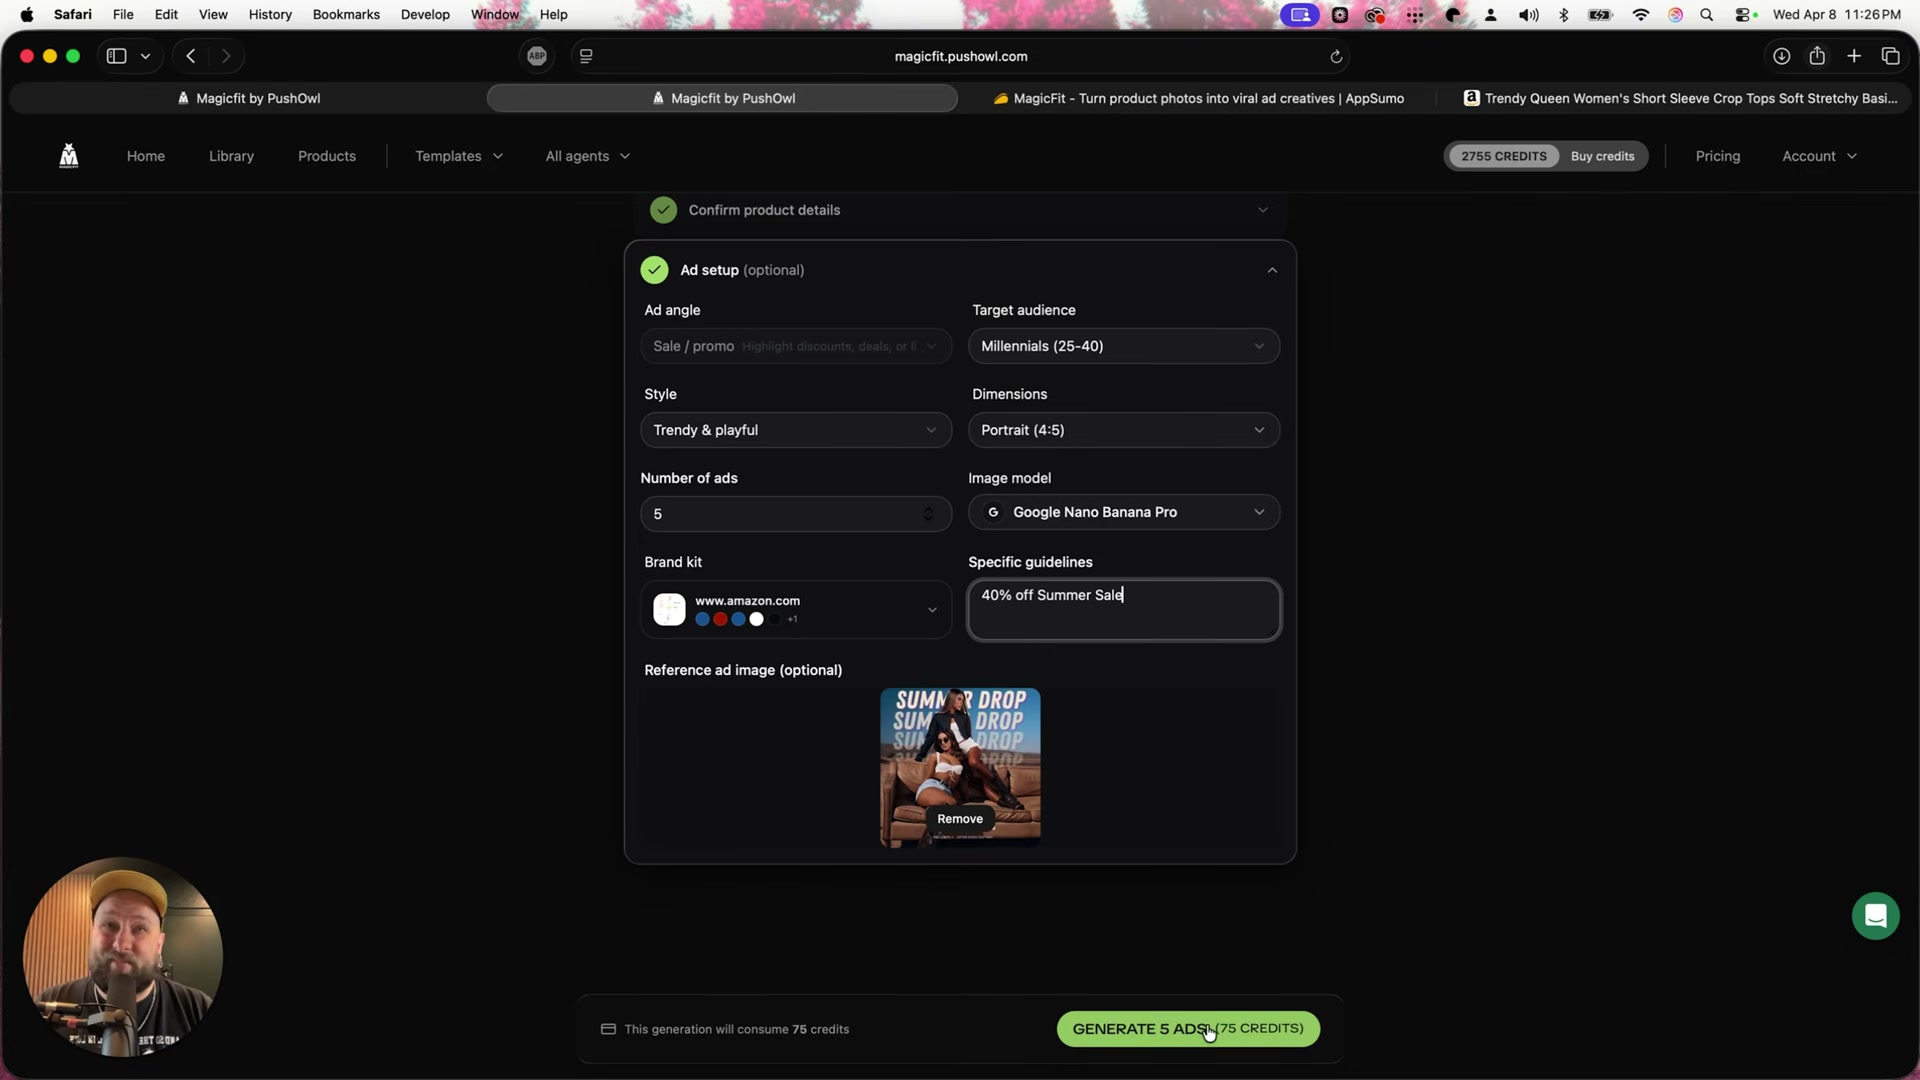Click the Confirm product details checkmark
This screenshot has width=1920, height=1080.
663,210
